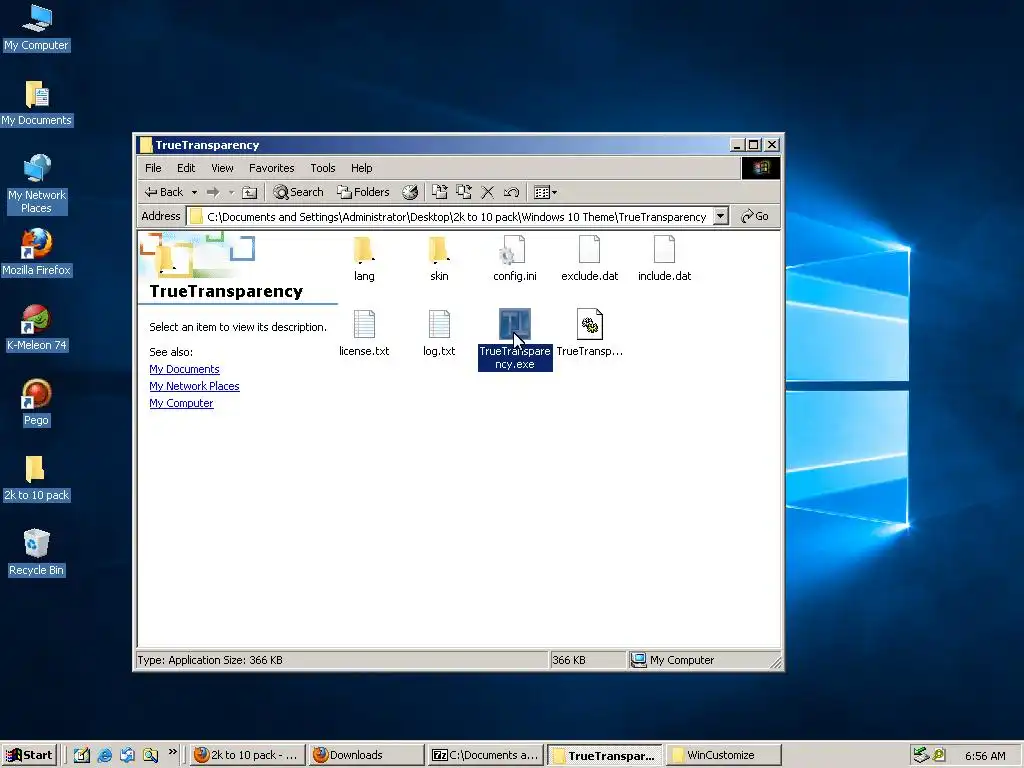Image resolution: width=1024 pixels, height=768 pixels.
Task: Open the History toolbar icon
Action: (410, 192)
